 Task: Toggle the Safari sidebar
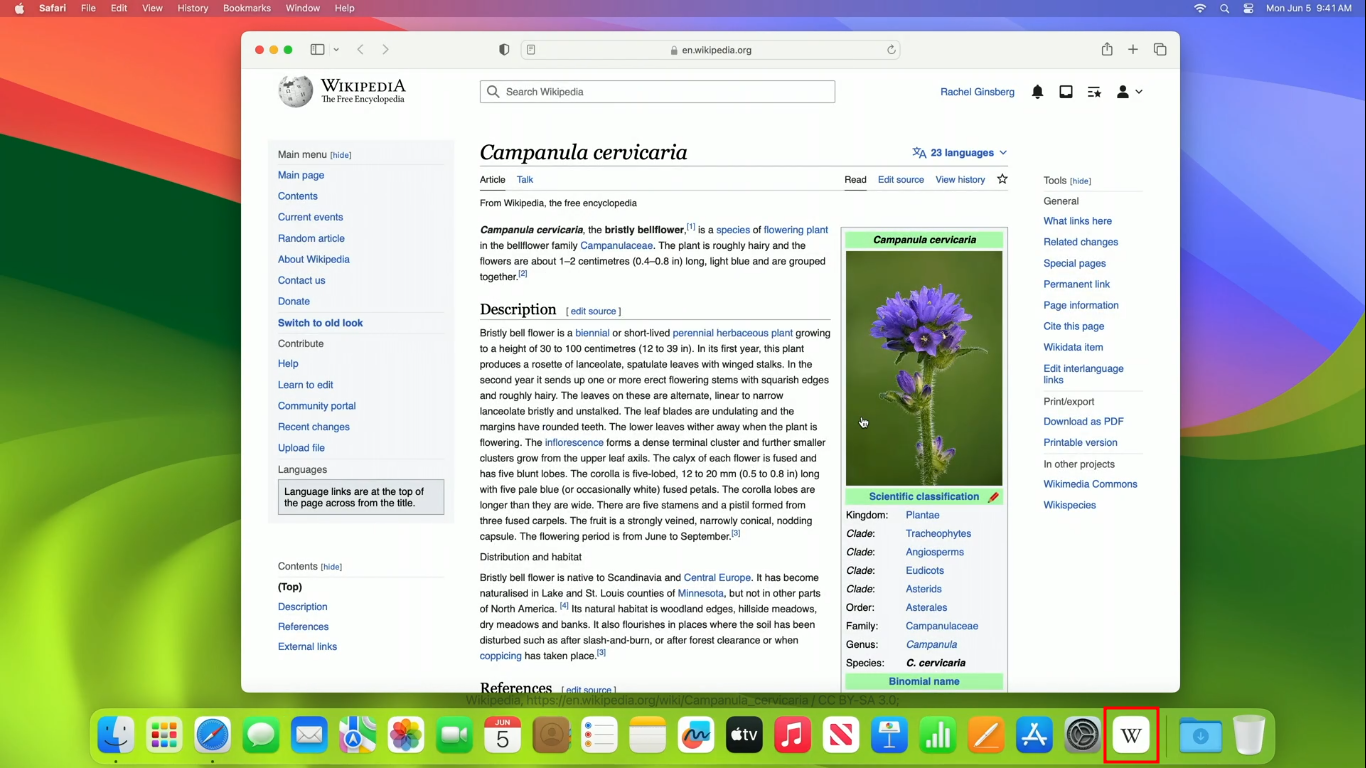(317, 49)
